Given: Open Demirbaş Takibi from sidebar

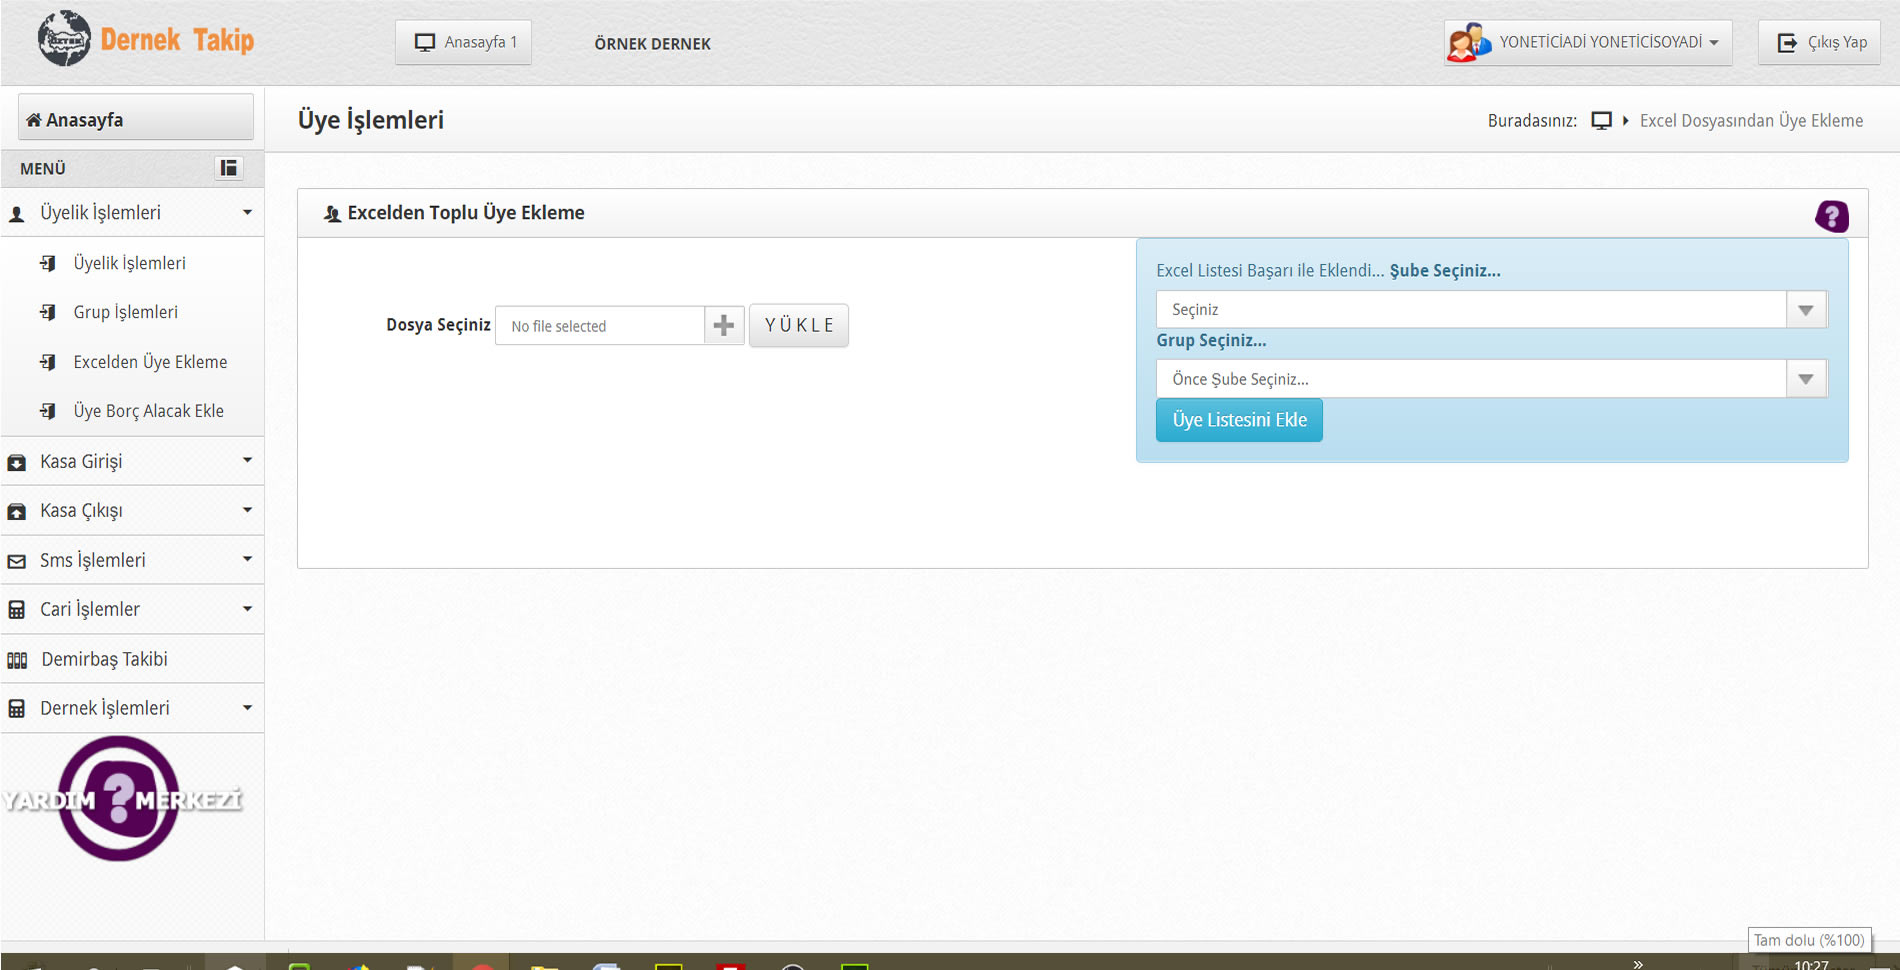Looking at the screenshot, I should 104,659.
